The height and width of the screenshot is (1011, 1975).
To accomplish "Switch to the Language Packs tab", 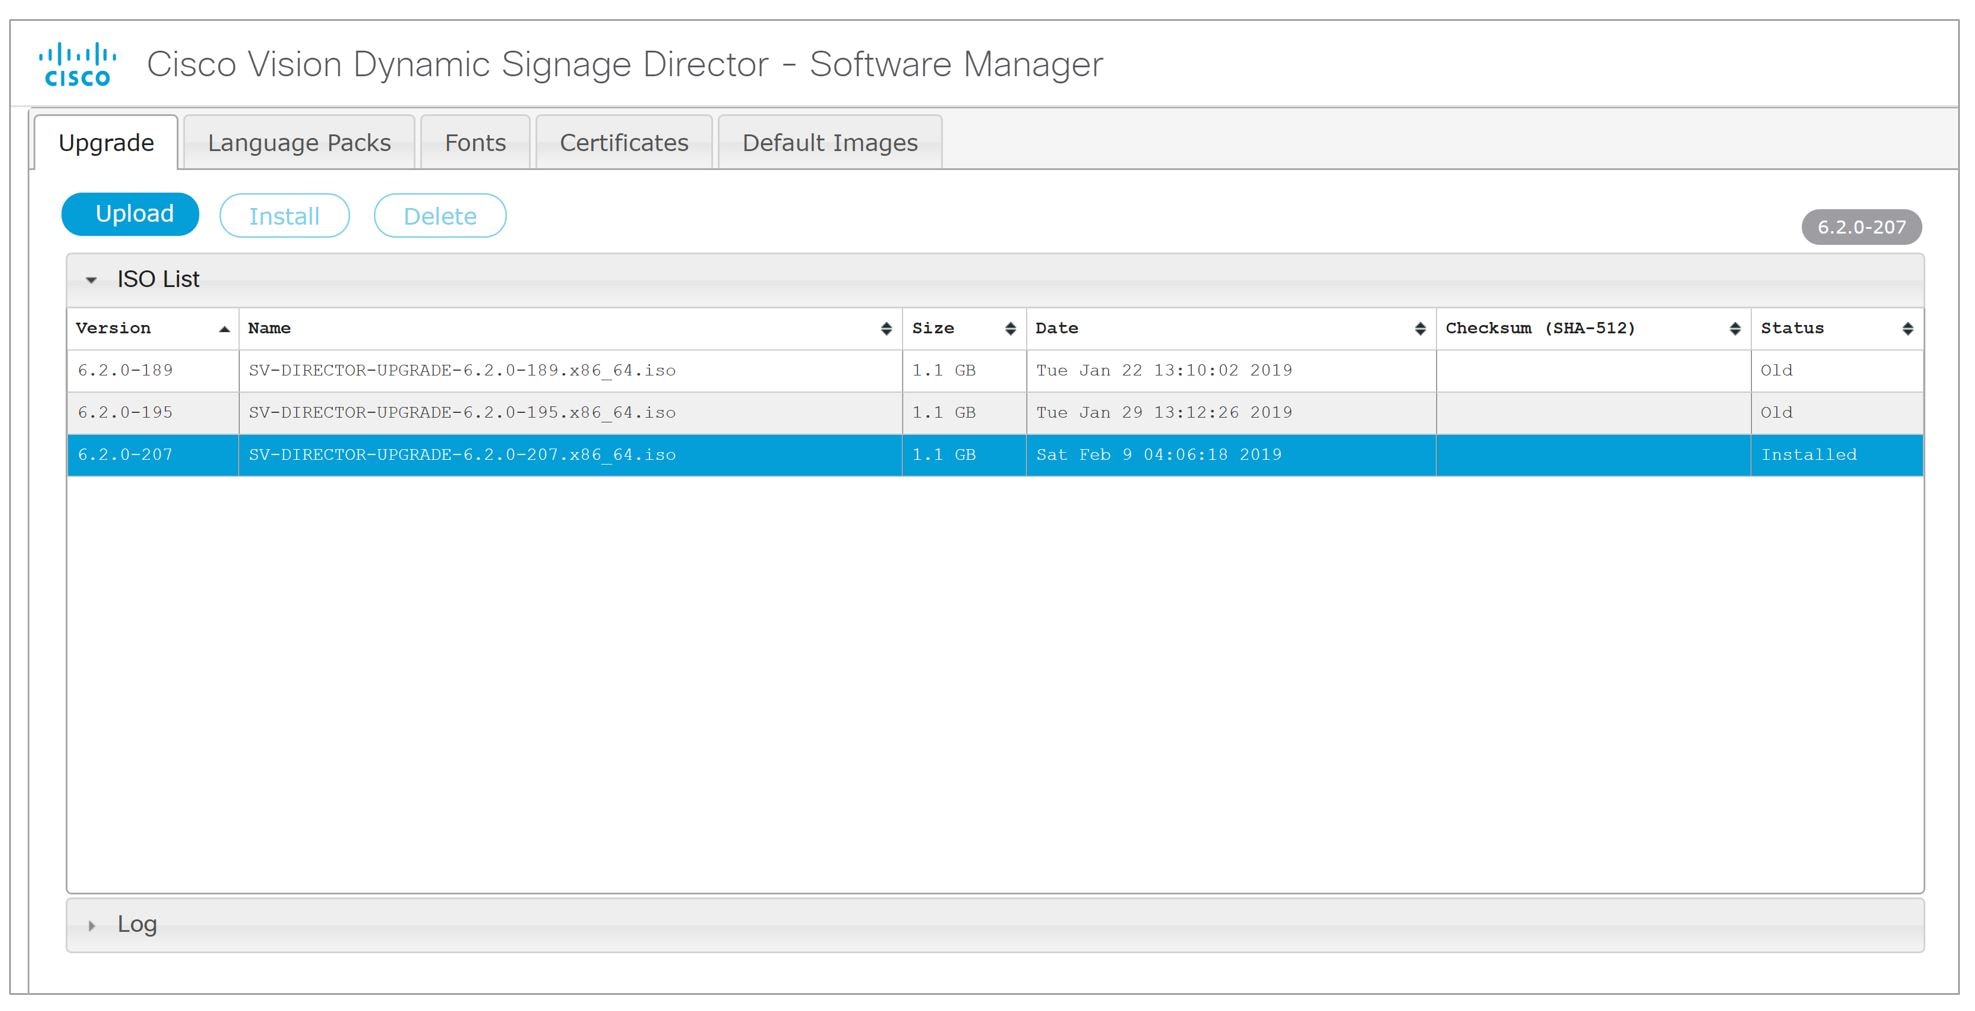I will click(298, 142).
